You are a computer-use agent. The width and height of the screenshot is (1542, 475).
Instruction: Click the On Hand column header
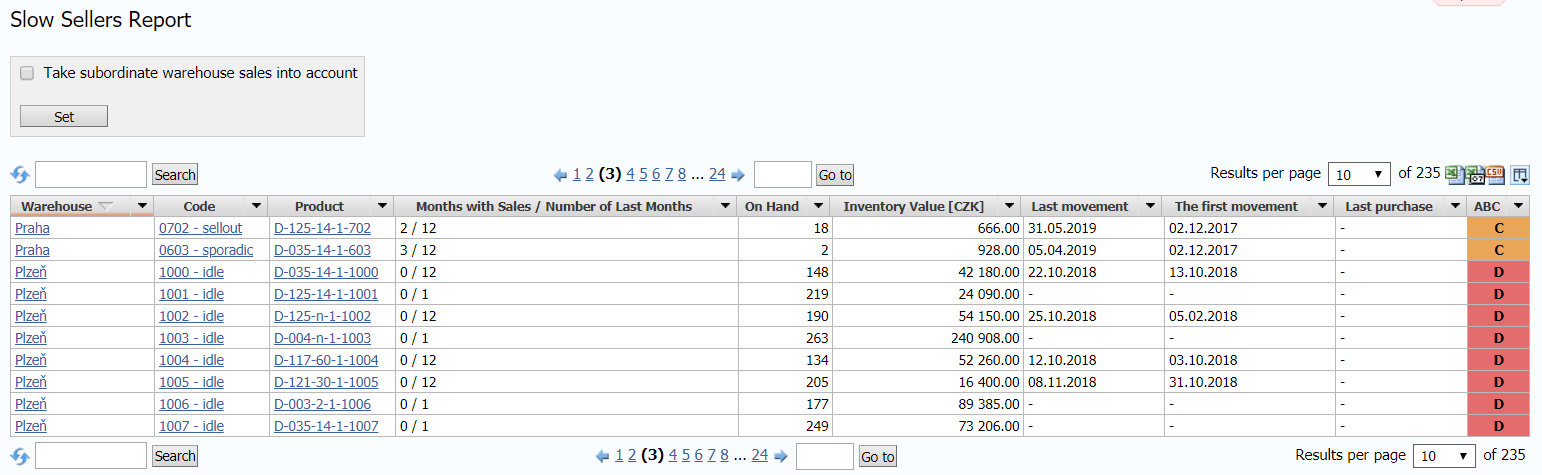pos(771,206)
